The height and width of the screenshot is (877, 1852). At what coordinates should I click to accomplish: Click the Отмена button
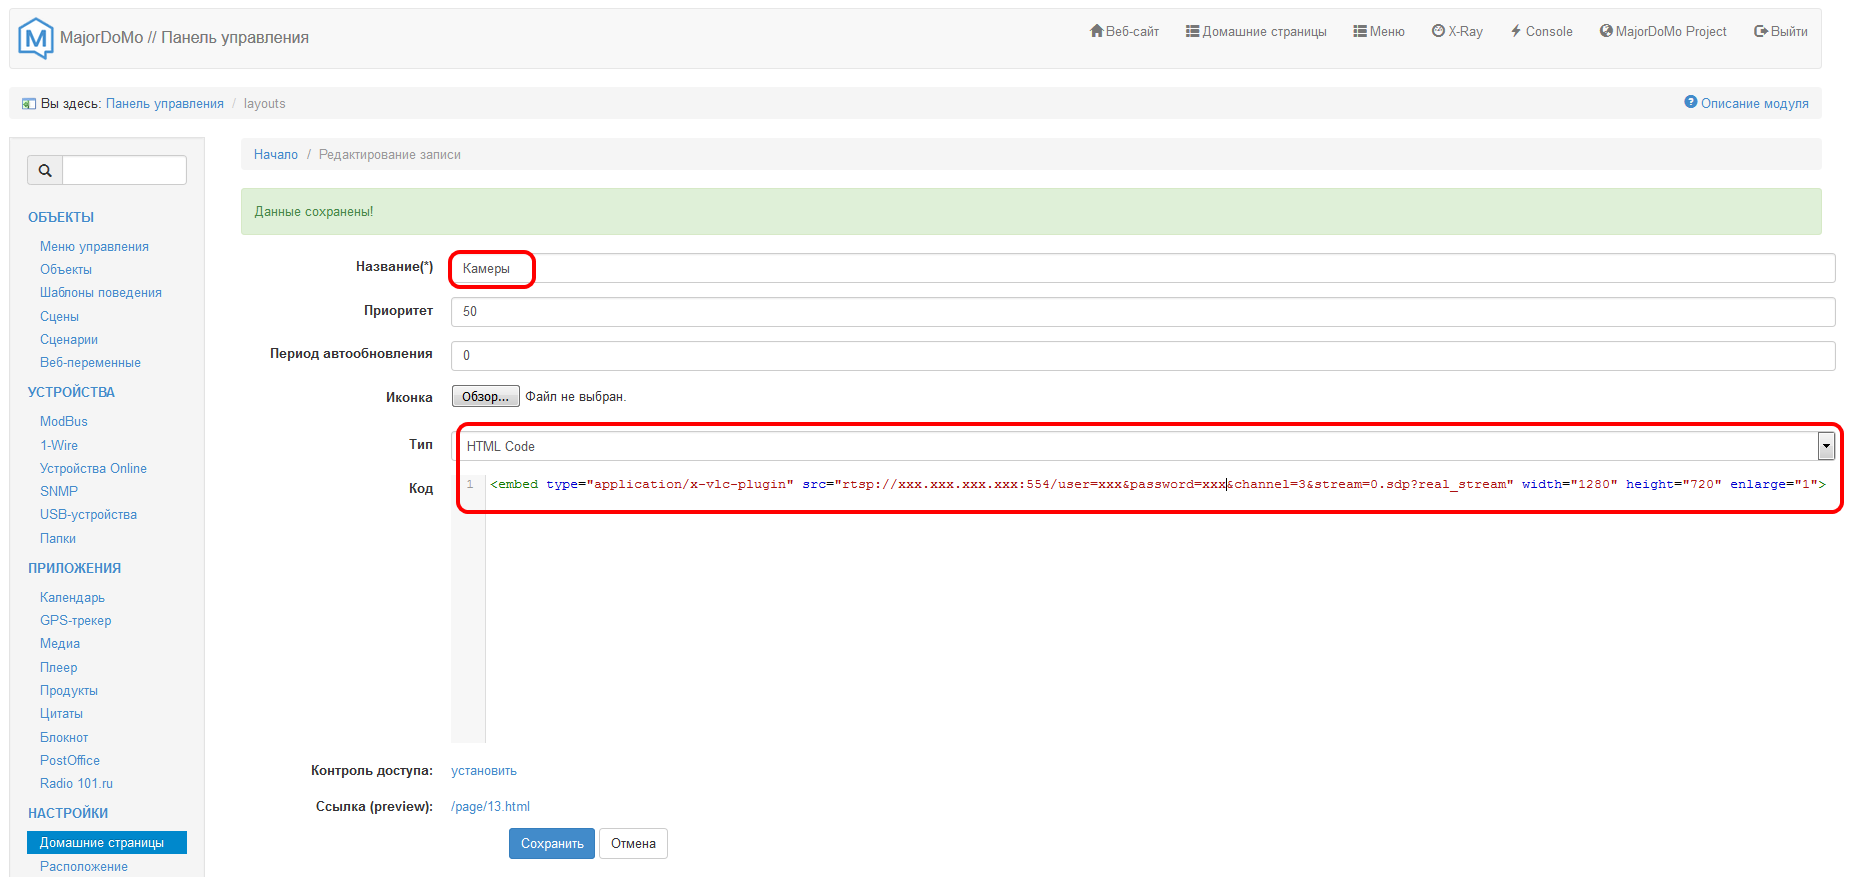coord(633,843)
